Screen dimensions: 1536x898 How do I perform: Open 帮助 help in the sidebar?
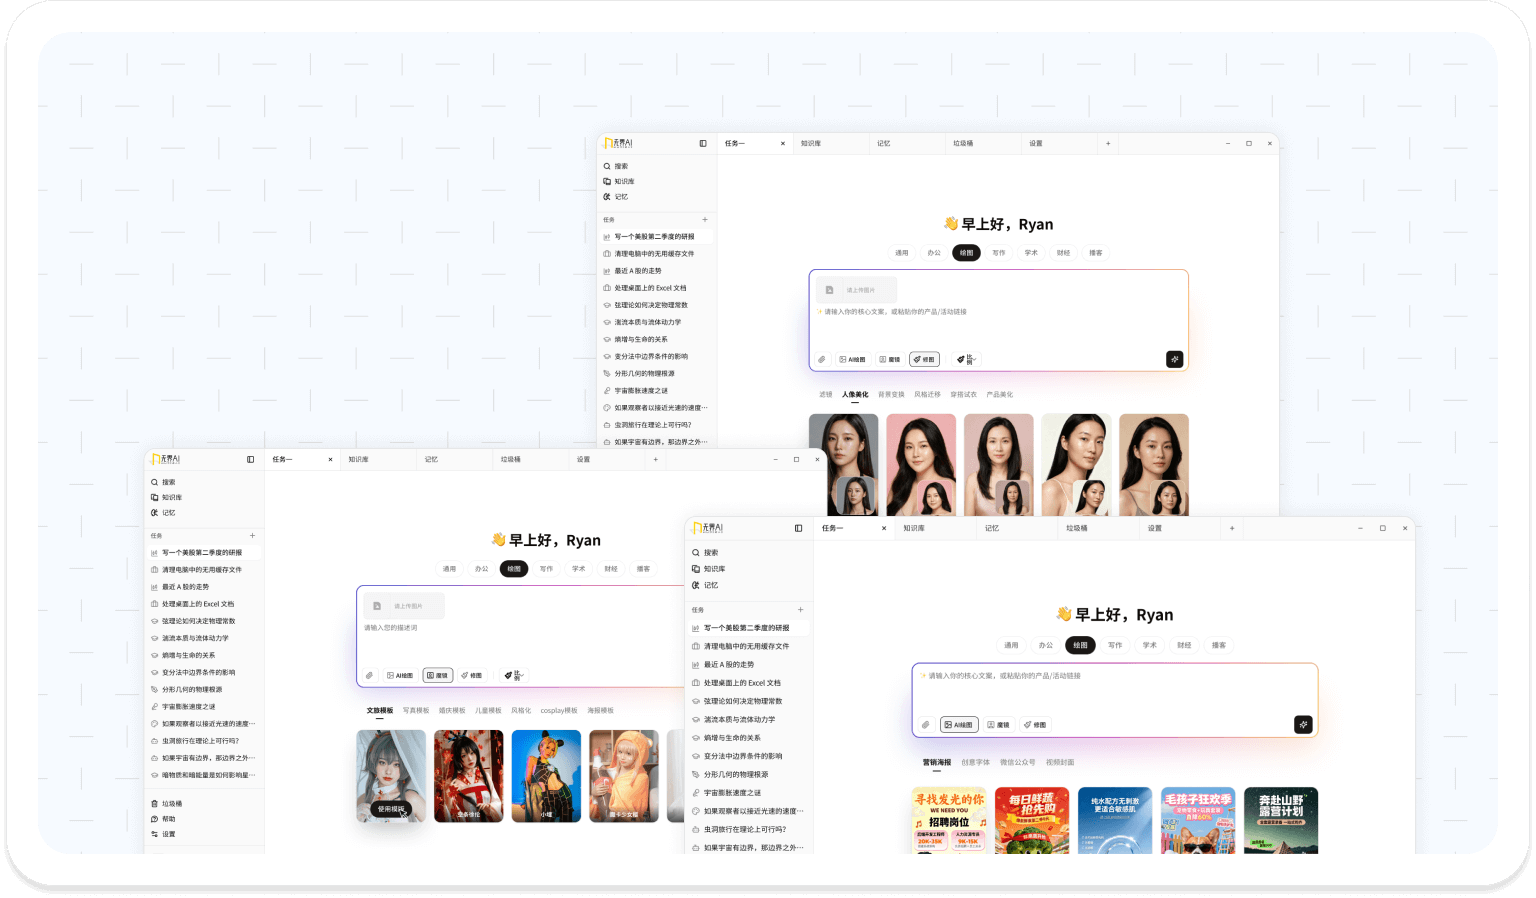(x=168, y=819)
